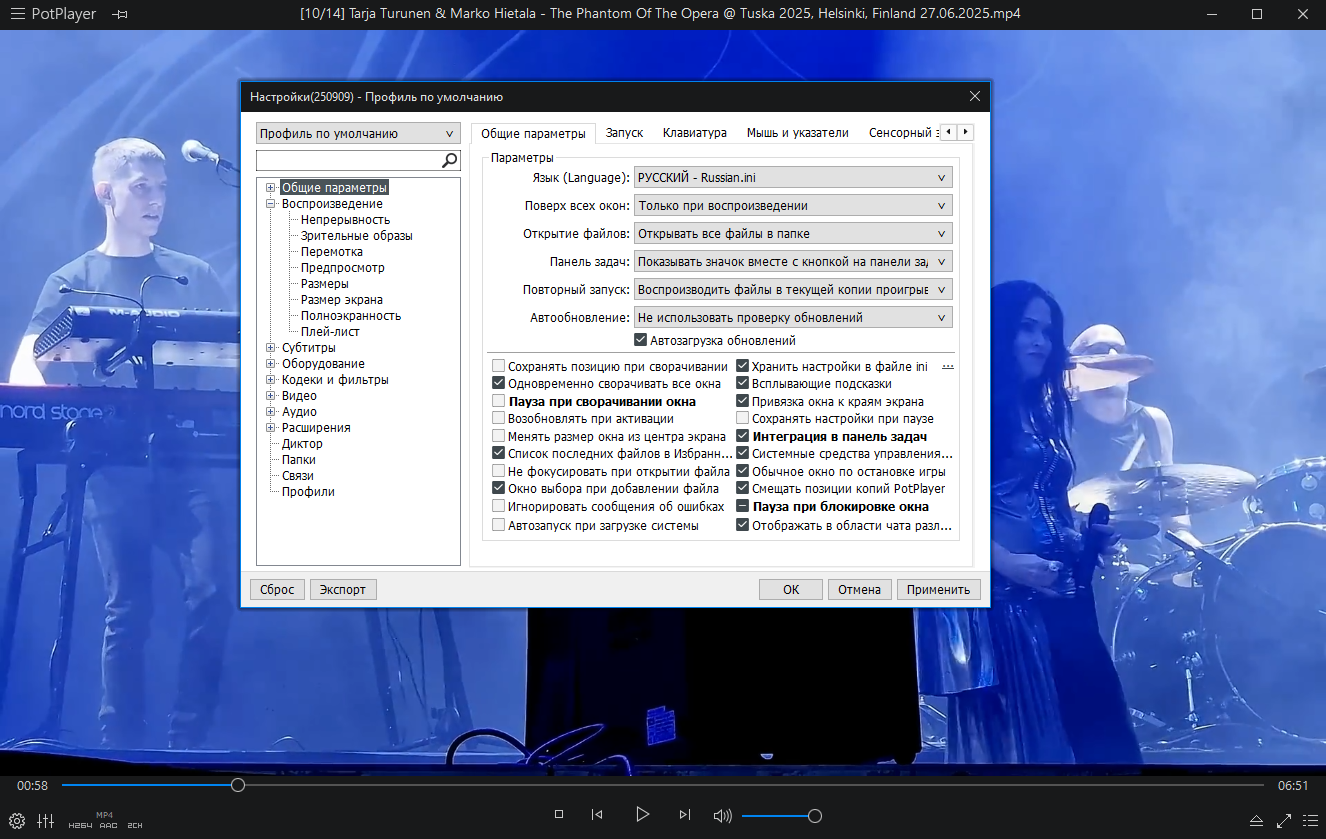Viewport: 1326px width, 839px height.
Task: Confirm settings with the OK button
Action: 790,589
